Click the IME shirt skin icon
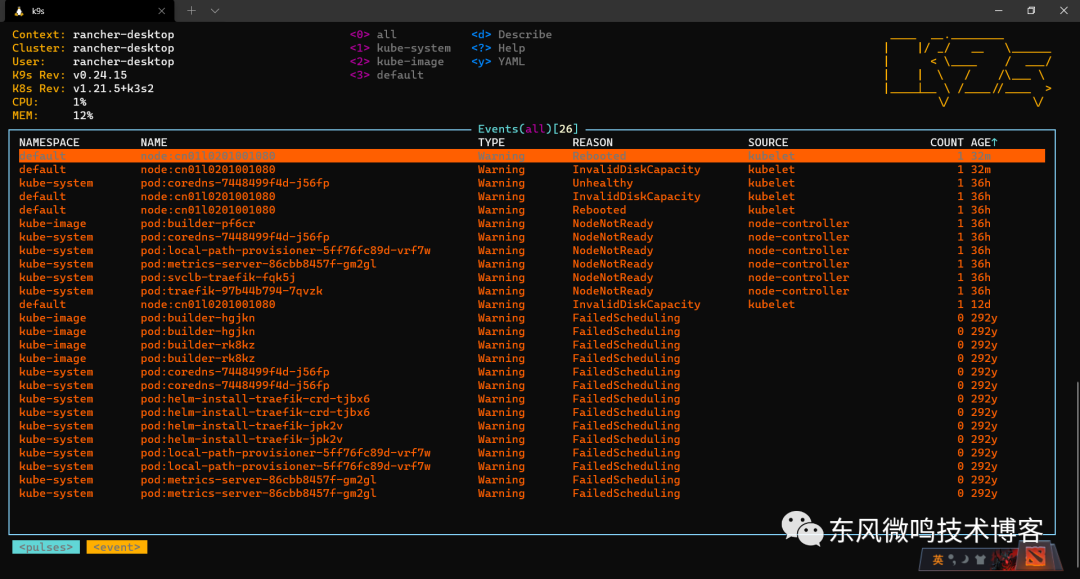 (980, 559)
